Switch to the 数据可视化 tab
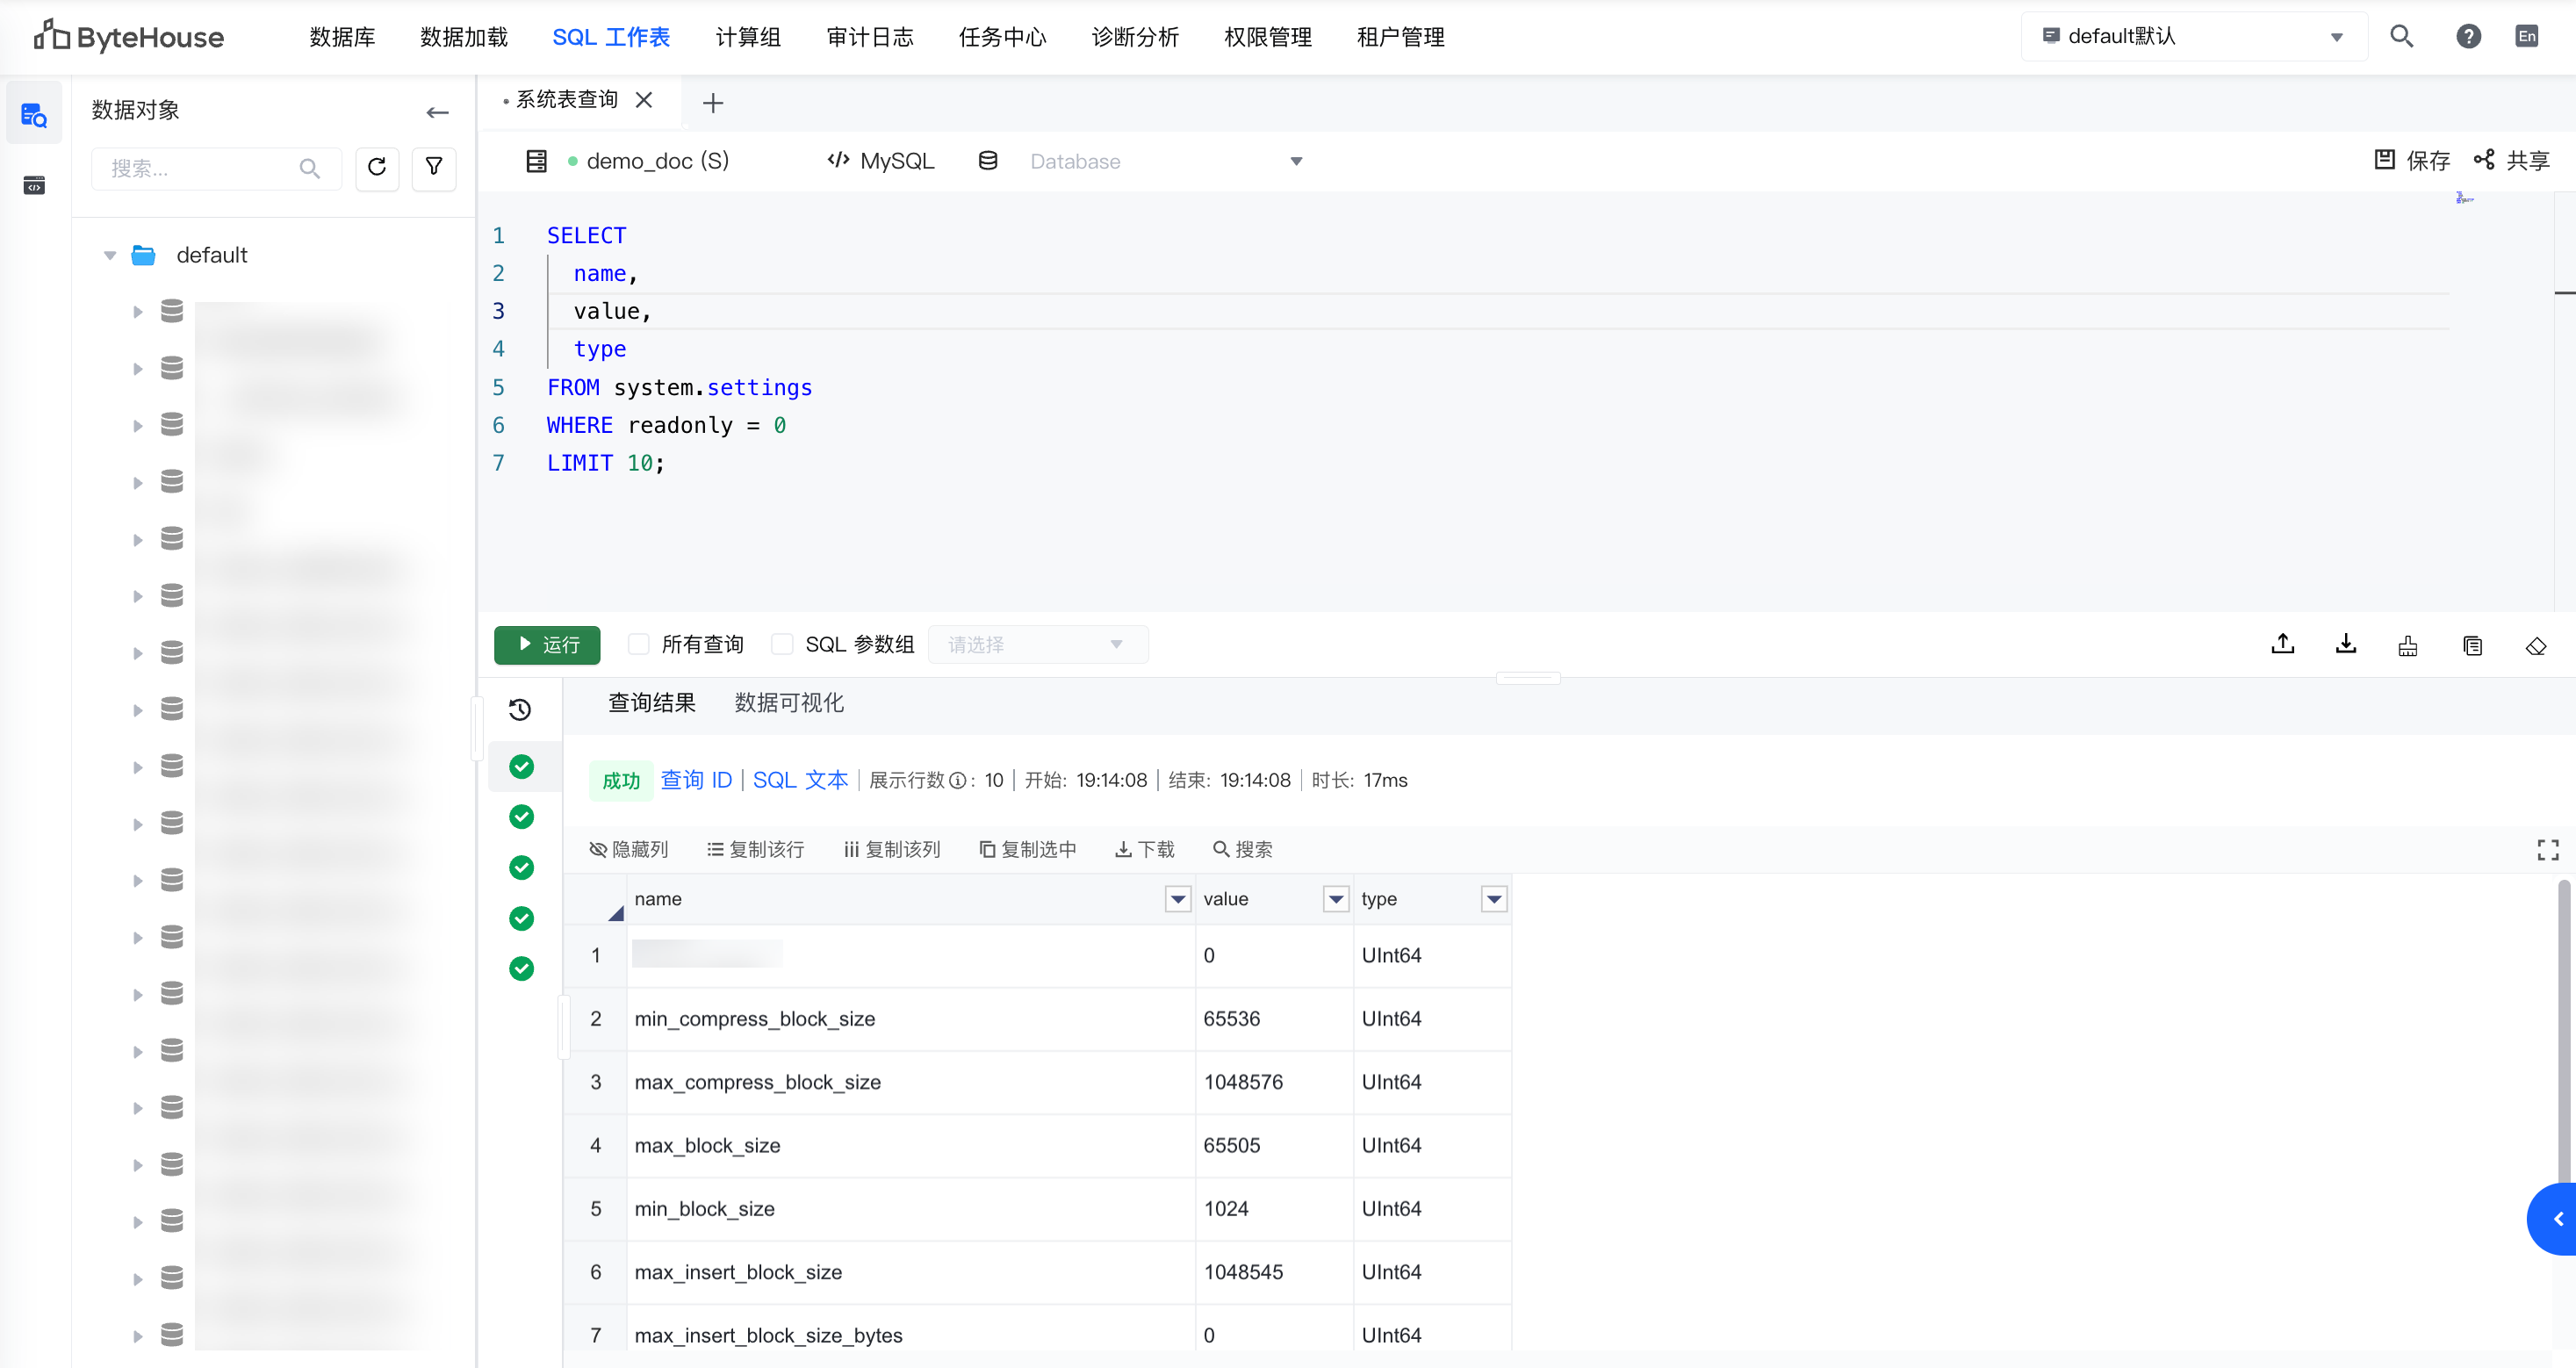 coord(789,703)
